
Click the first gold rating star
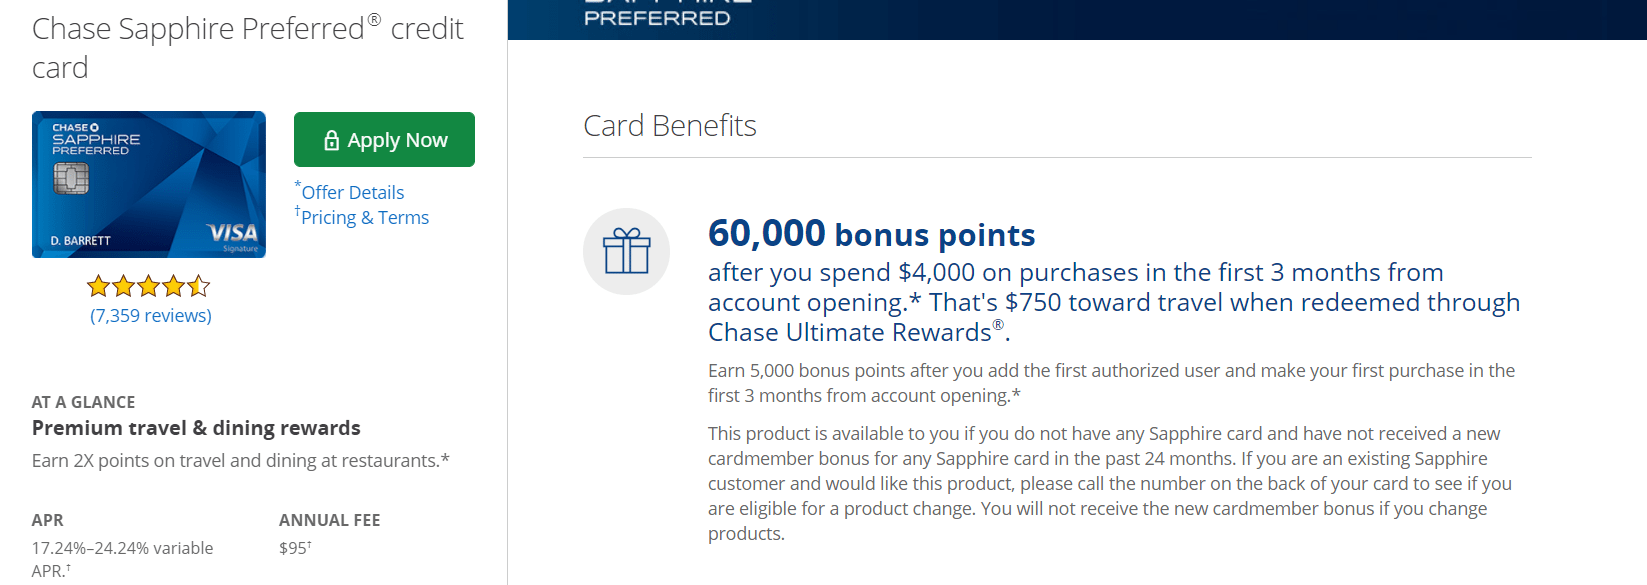tap(98, 287)
